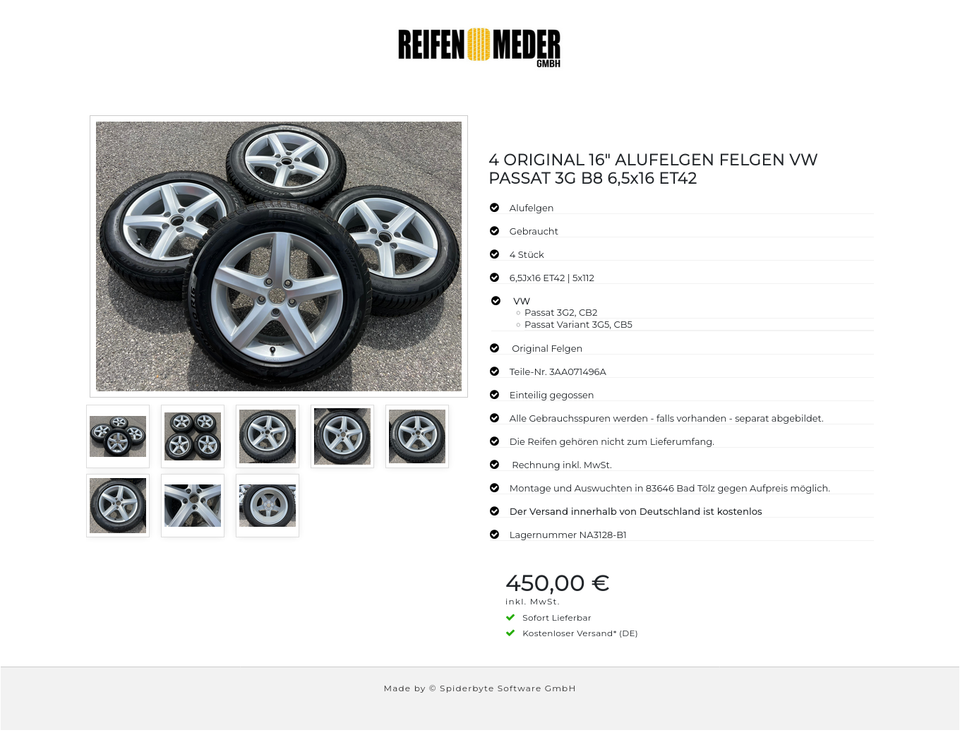The image size is (960, 731).
Task: Click the Spiderbyte Software GmbH footer link
Action: pyautogui.click(x=508, y=688)
